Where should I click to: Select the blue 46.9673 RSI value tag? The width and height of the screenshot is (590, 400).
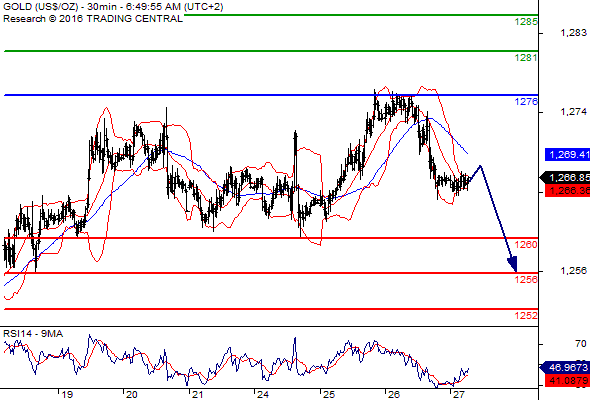(x=565, y=367)
